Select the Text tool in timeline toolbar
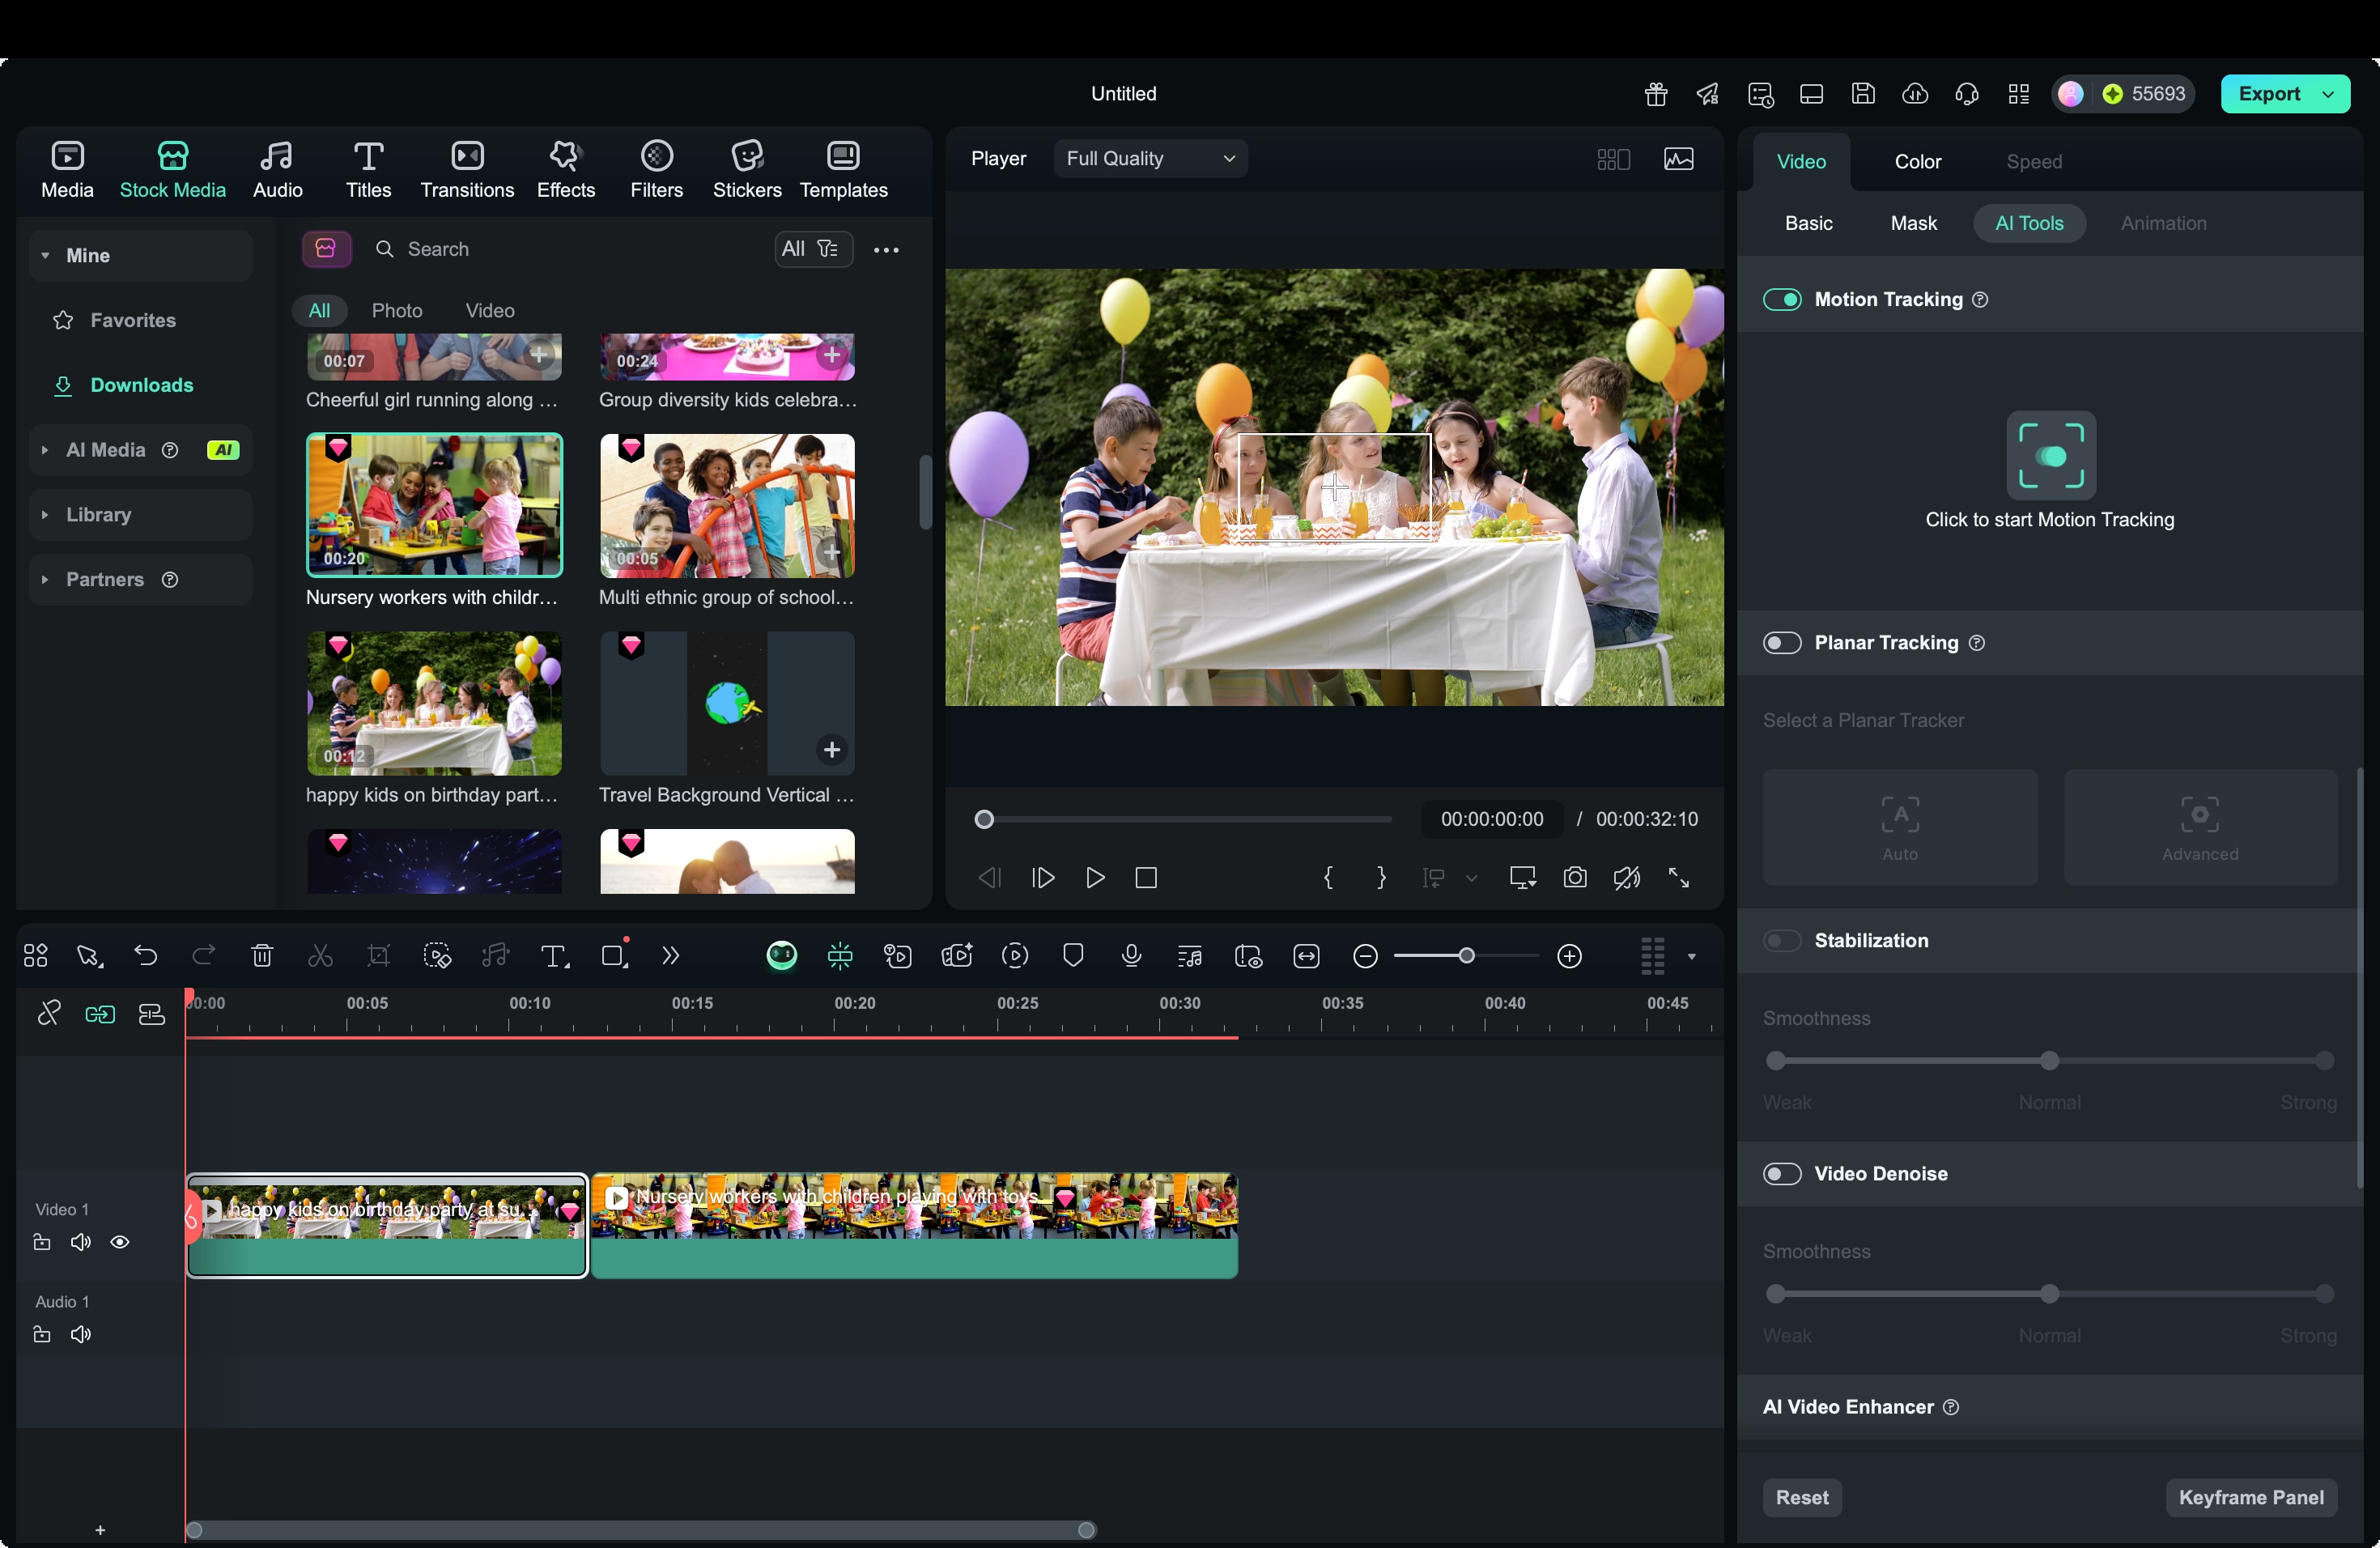Image resolution: width=2380 pixels, height=1548 pixels. 554,956
